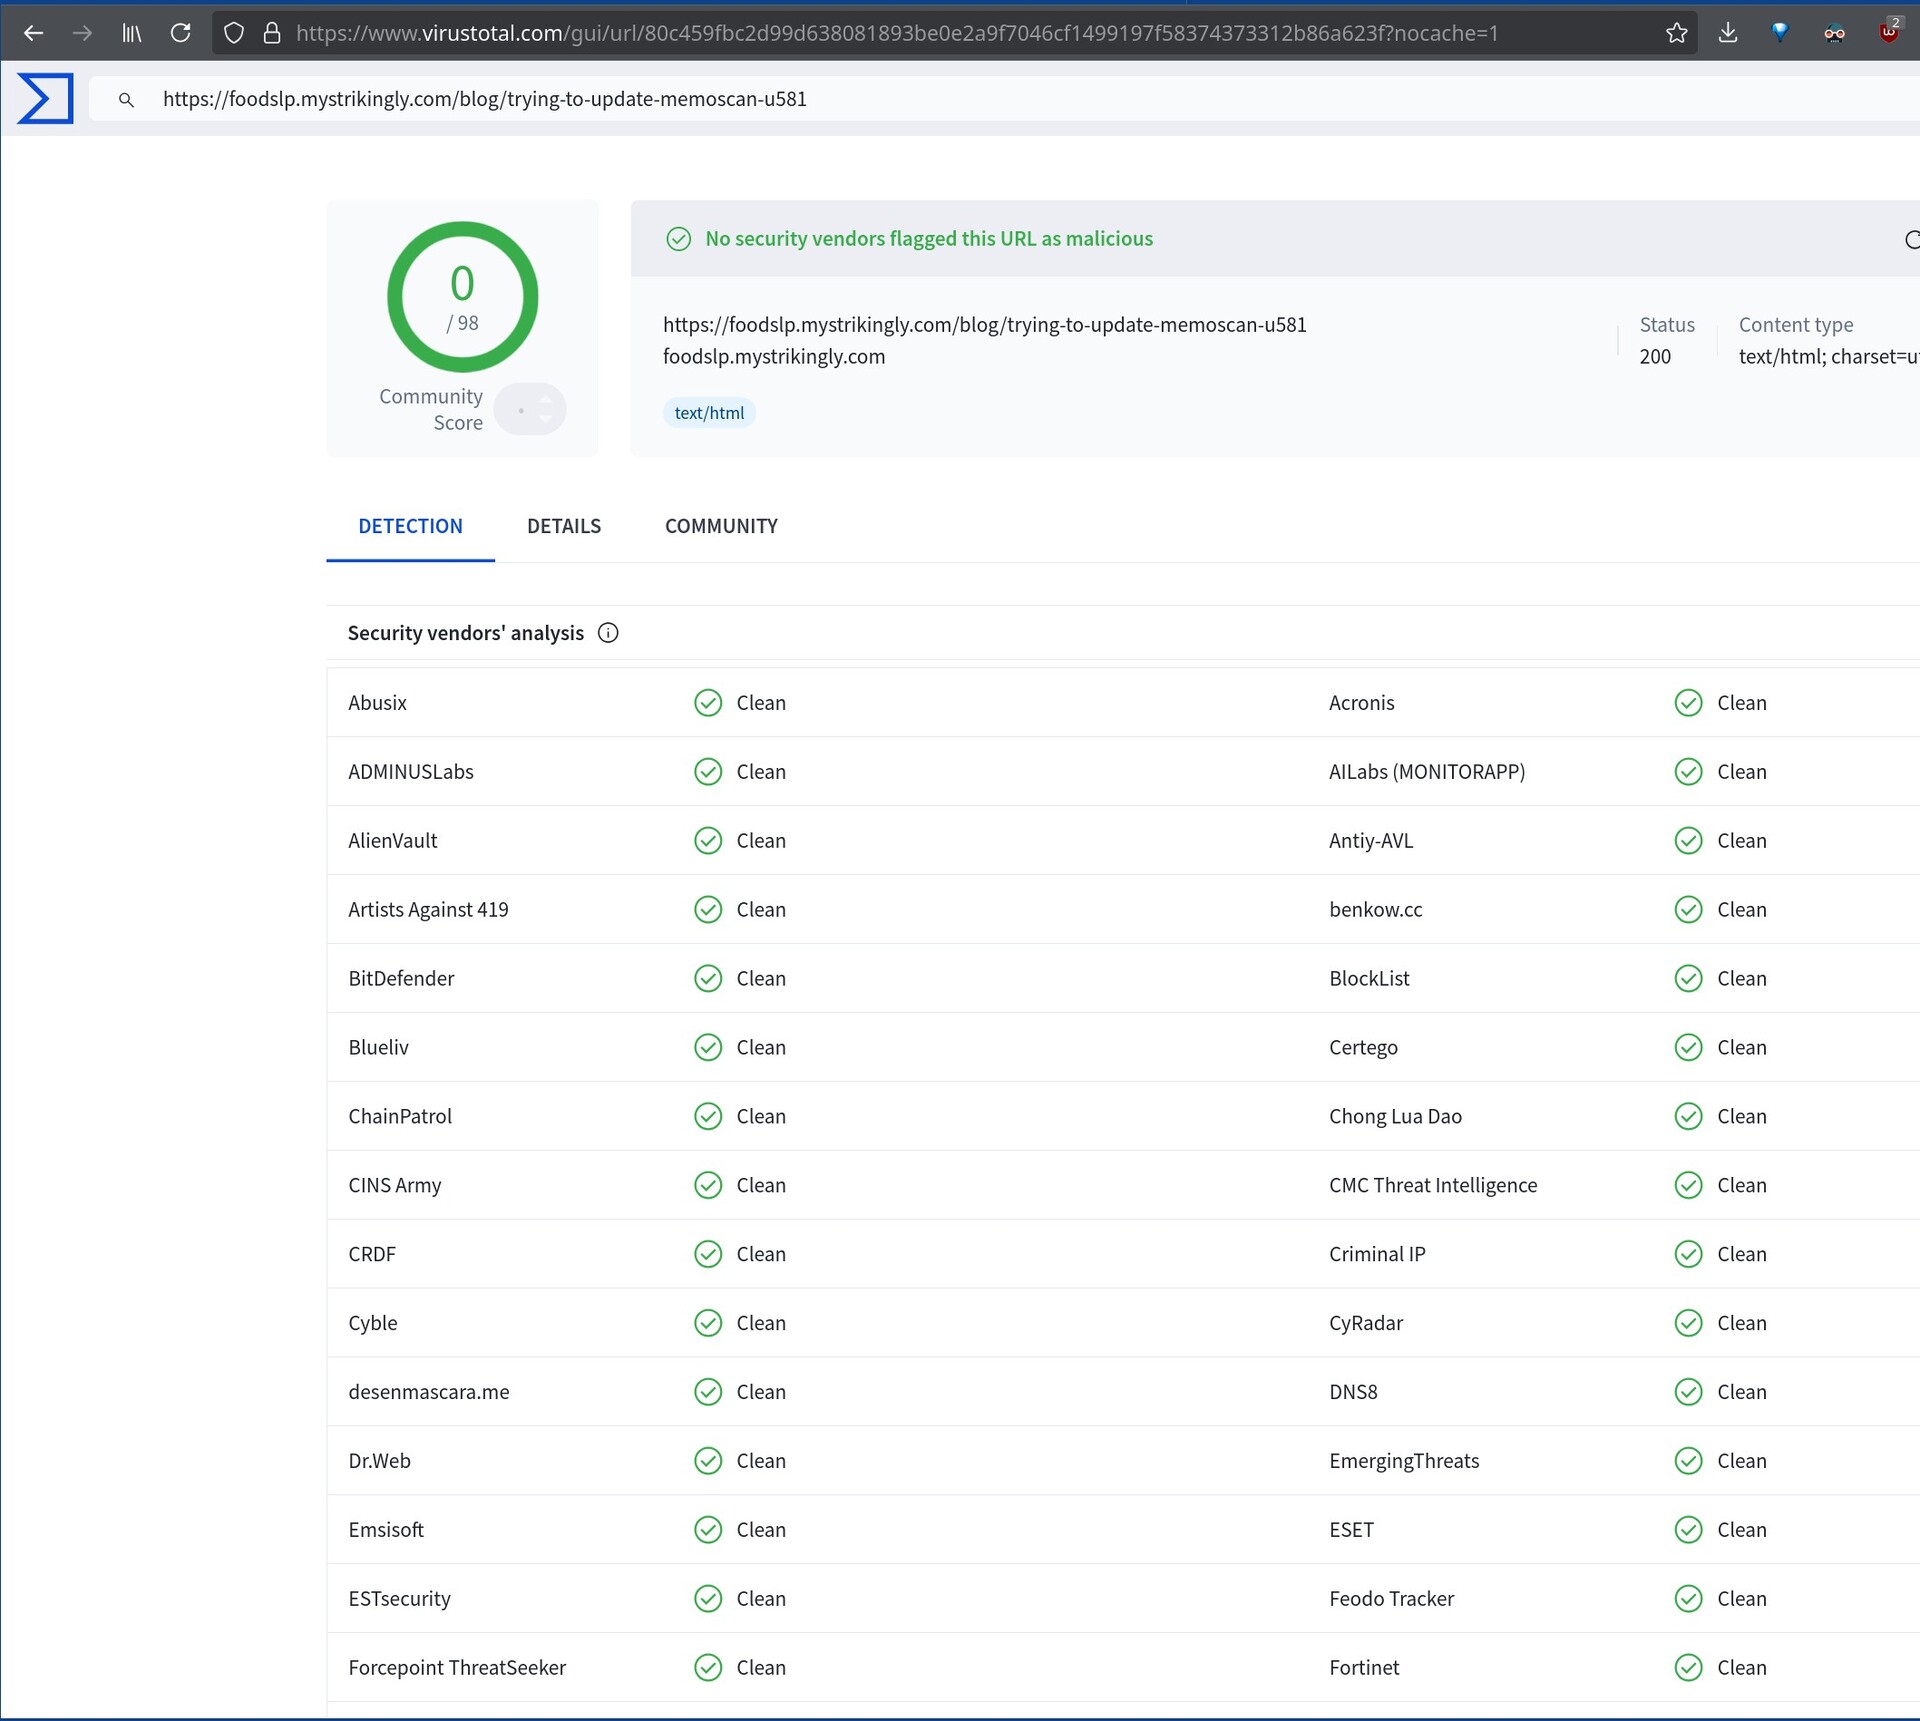Viewport: 1920px width, 1721px height.
Task: Vote up on Community Score
Action: [x=546, y=399]
